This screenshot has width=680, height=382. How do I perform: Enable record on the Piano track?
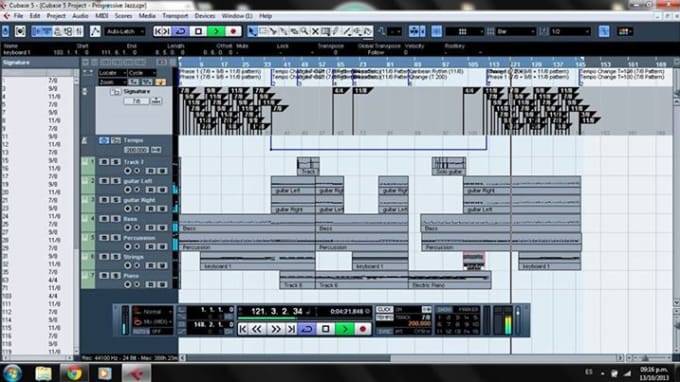tap(128, 284)
